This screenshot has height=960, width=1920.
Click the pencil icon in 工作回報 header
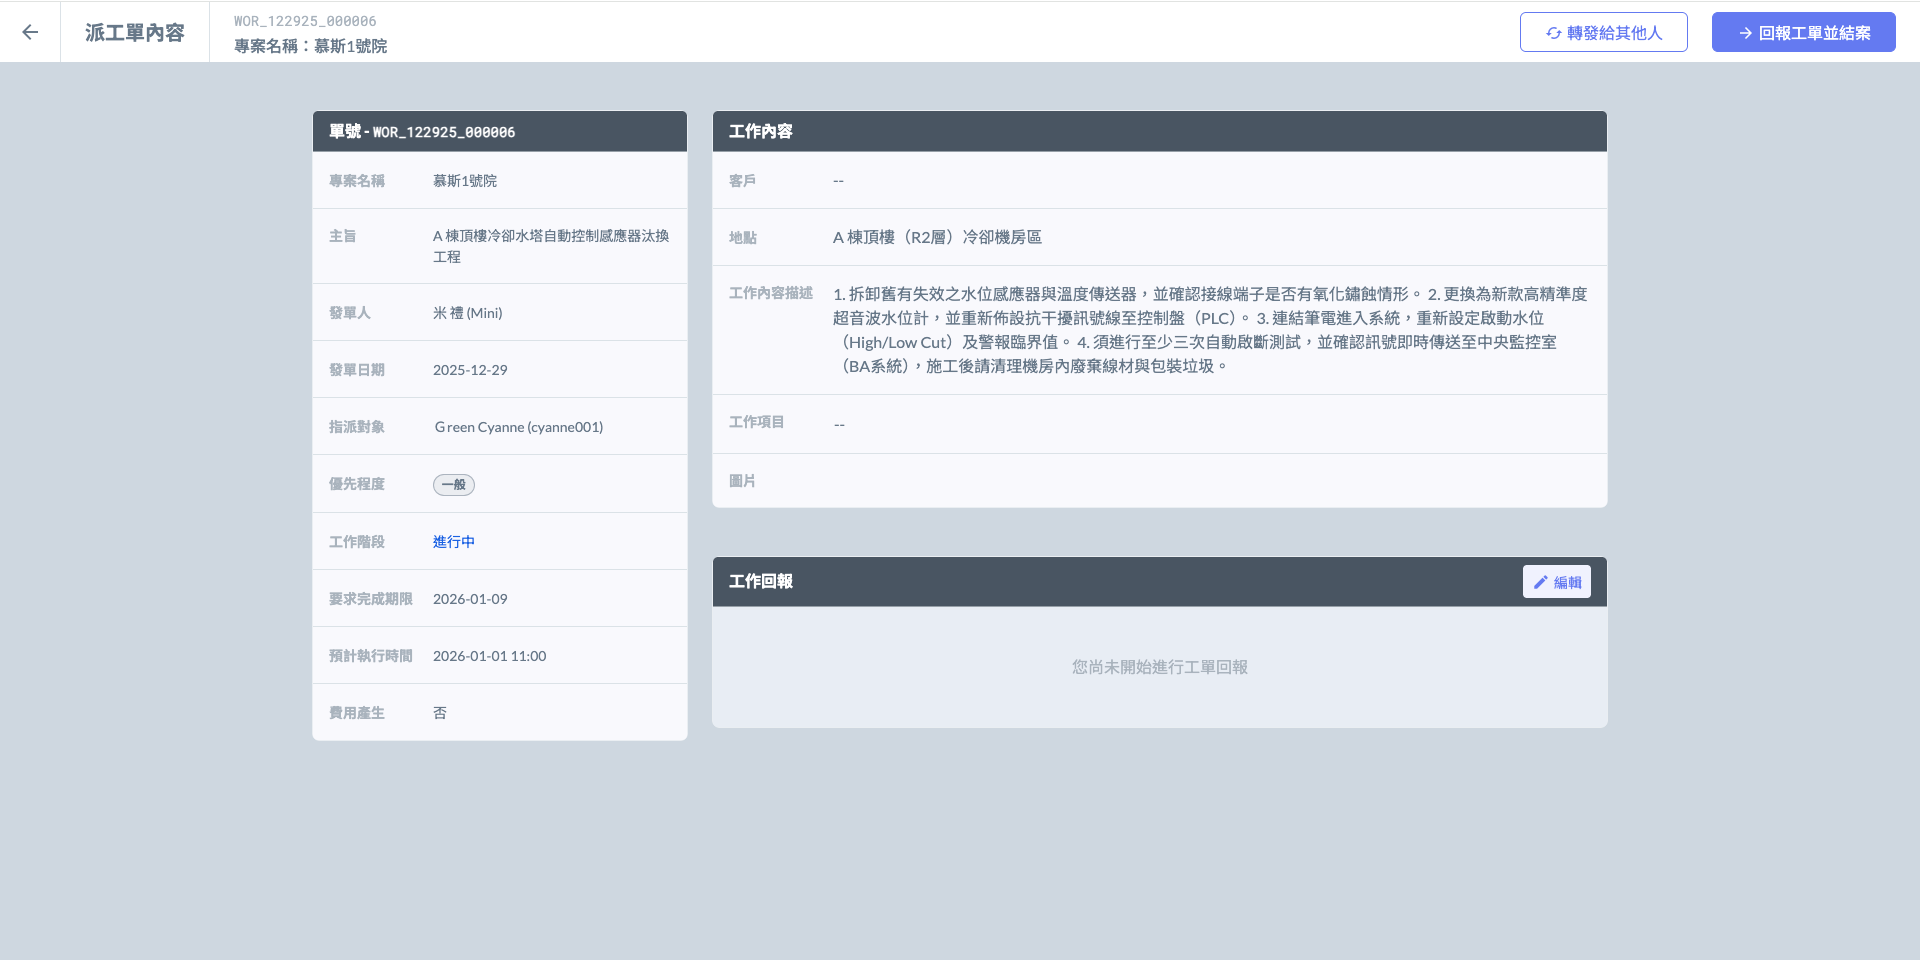point(1540,582)
